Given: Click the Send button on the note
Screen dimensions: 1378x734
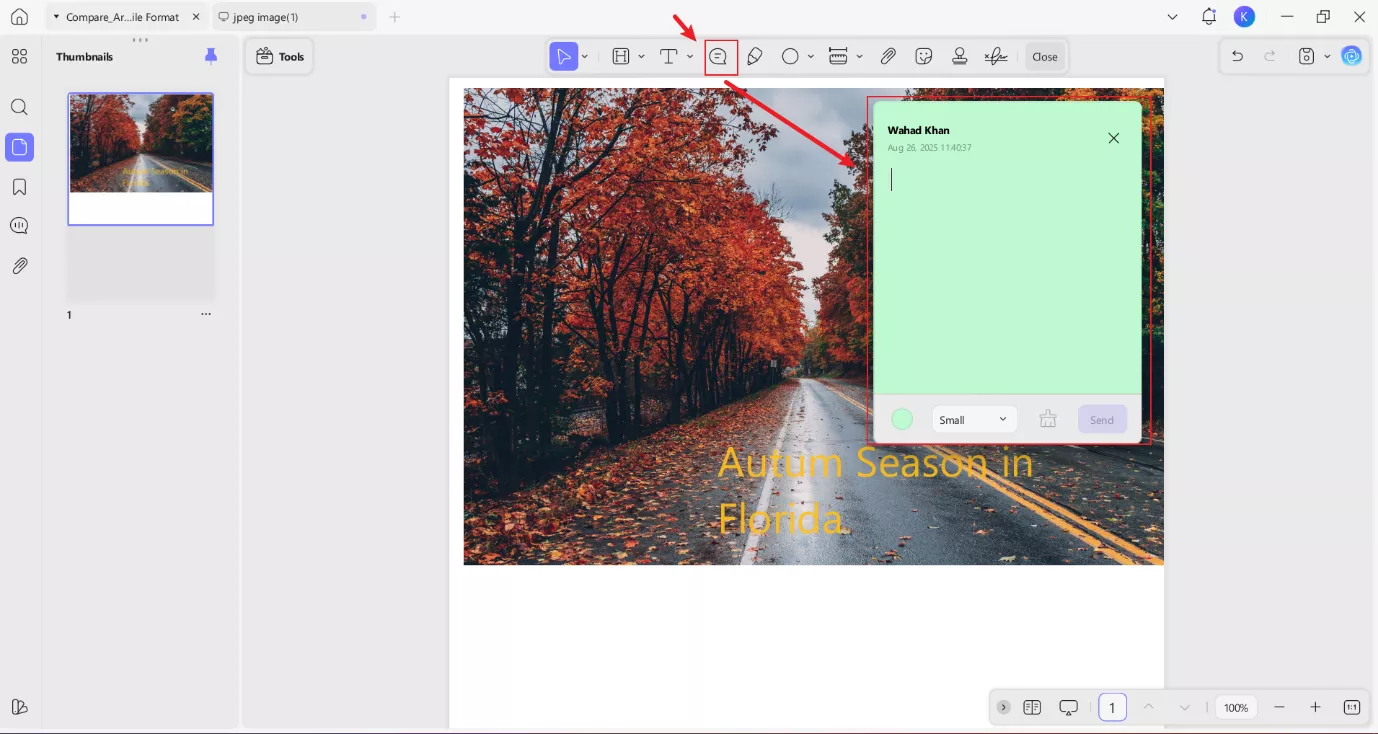Looking at the screenshot, I should click(1101, 419).
